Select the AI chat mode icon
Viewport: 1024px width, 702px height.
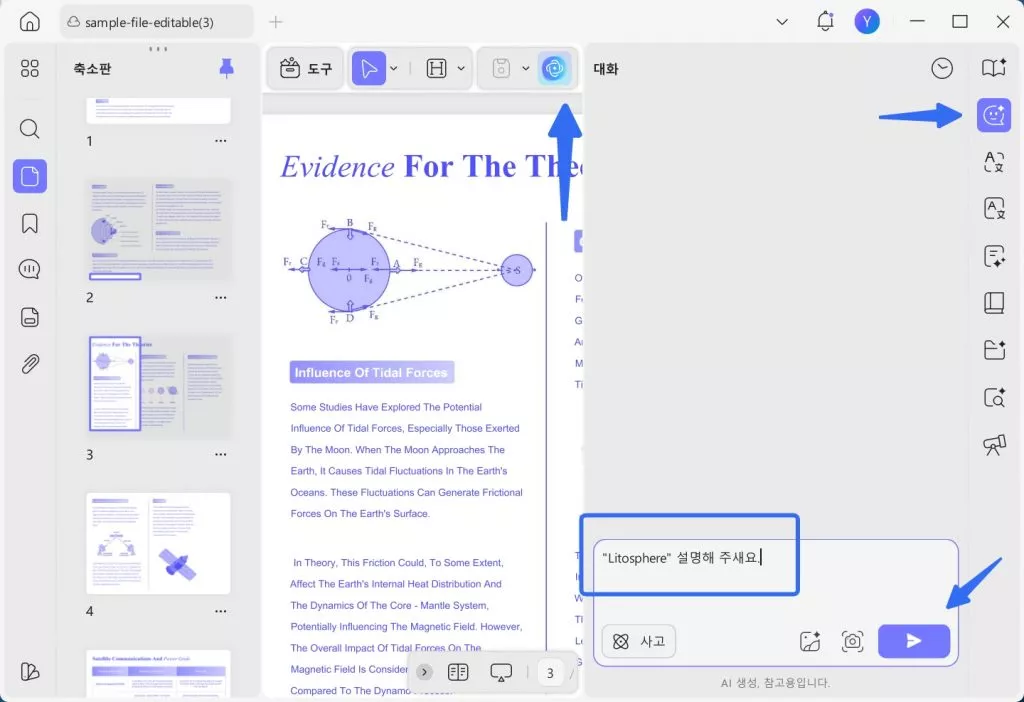click(x=994, y=116)
